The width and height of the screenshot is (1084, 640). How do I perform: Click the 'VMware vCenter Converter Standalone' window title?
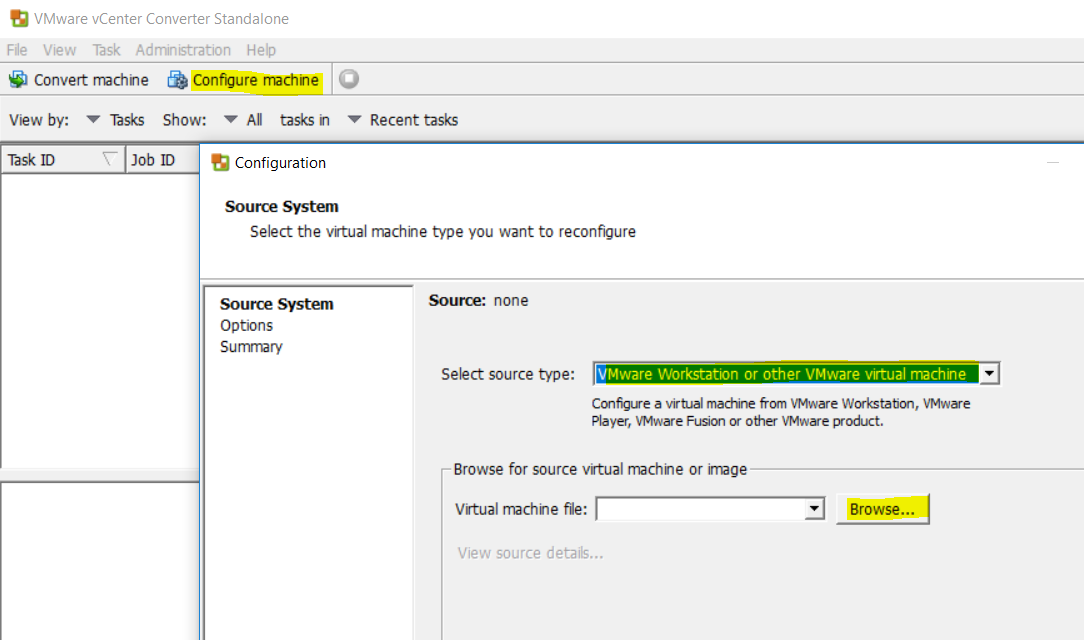click(162, 19)
